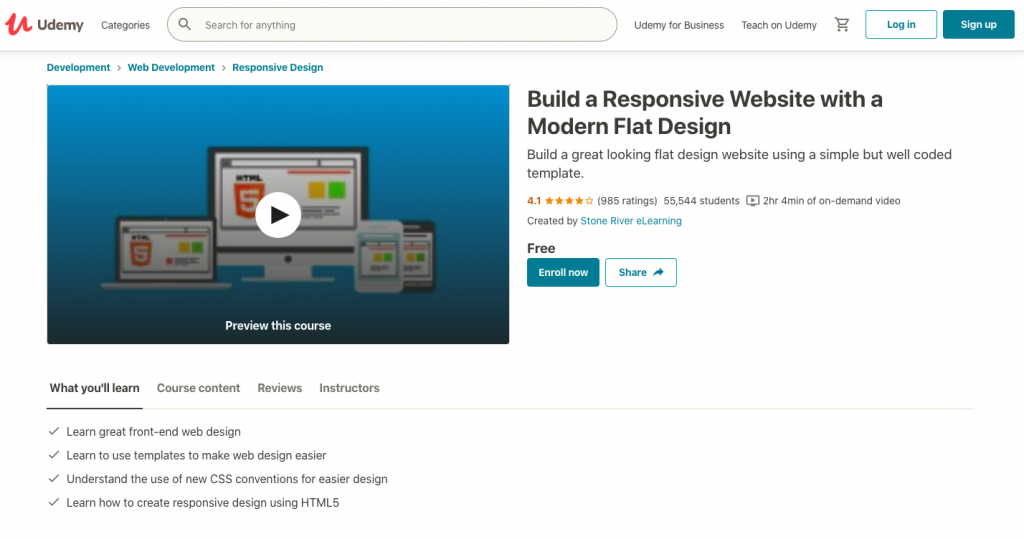This screenshot has width=1024, height=539.
Task: Open the shopping cart icon
Action: pyautogui.click(x=842, y=25)
